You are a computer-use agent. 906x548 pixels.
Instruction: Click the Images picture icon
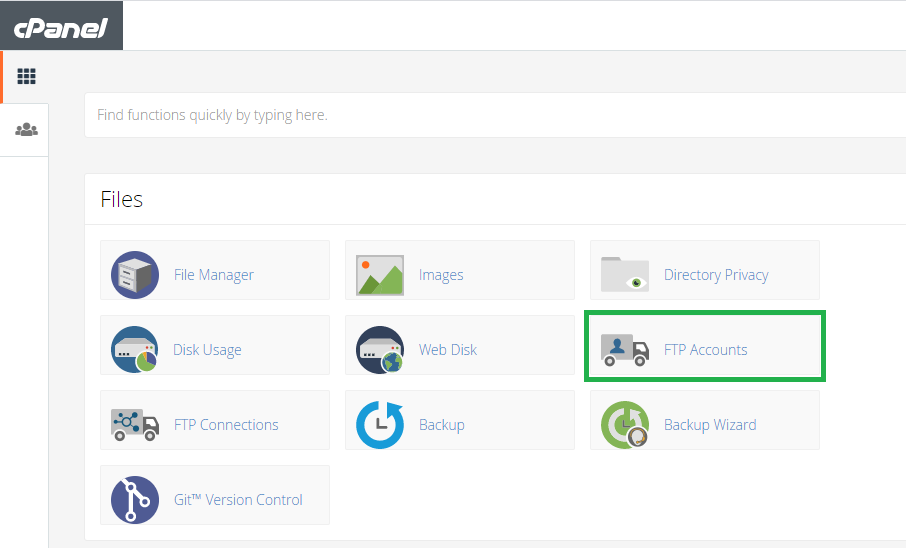380,275
